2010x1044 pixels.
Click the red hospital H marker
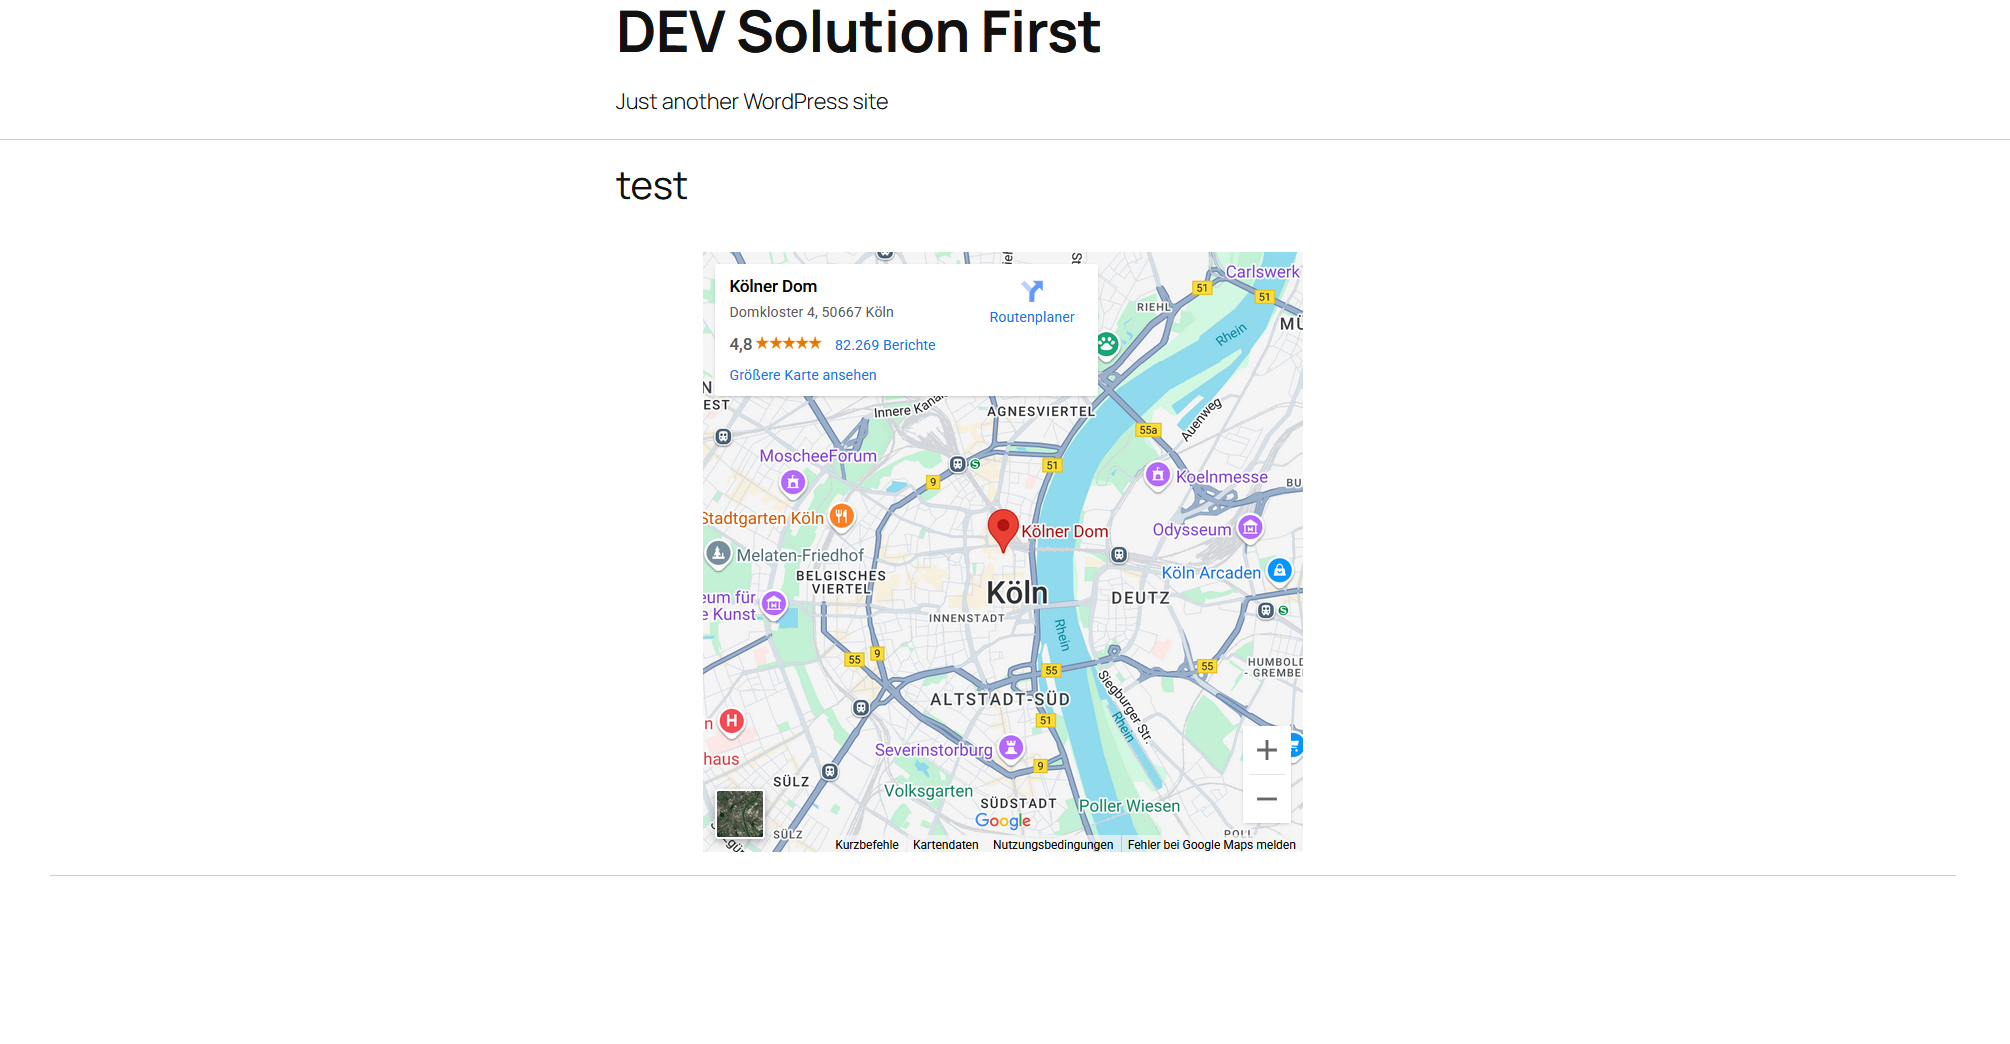[731, 721]
